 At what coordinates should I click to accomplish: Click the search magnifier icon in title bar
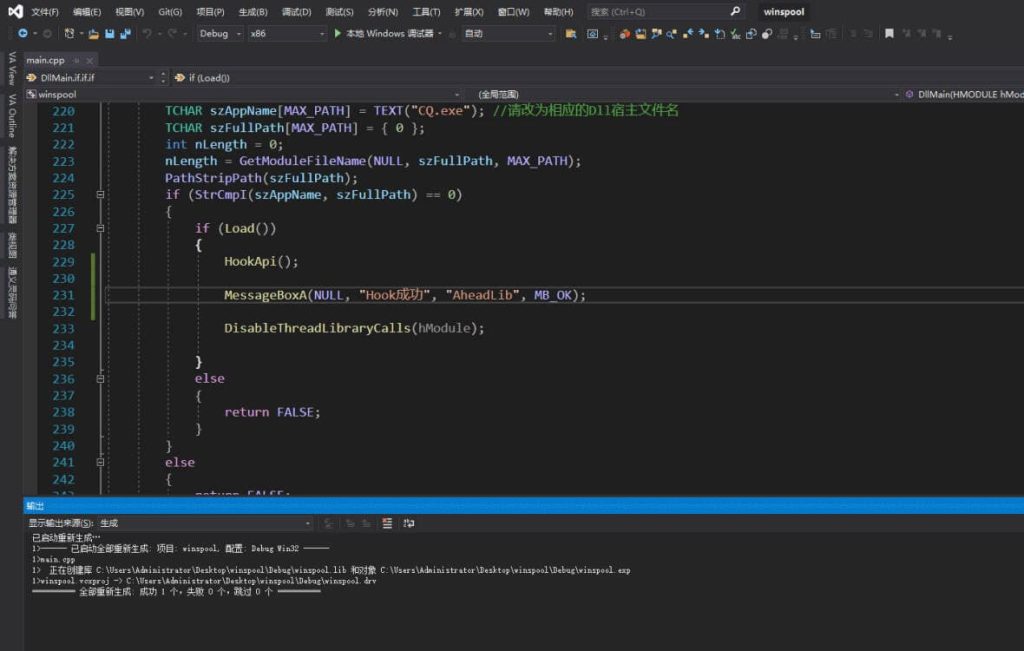pyautogui.click(x=736, y=12)
